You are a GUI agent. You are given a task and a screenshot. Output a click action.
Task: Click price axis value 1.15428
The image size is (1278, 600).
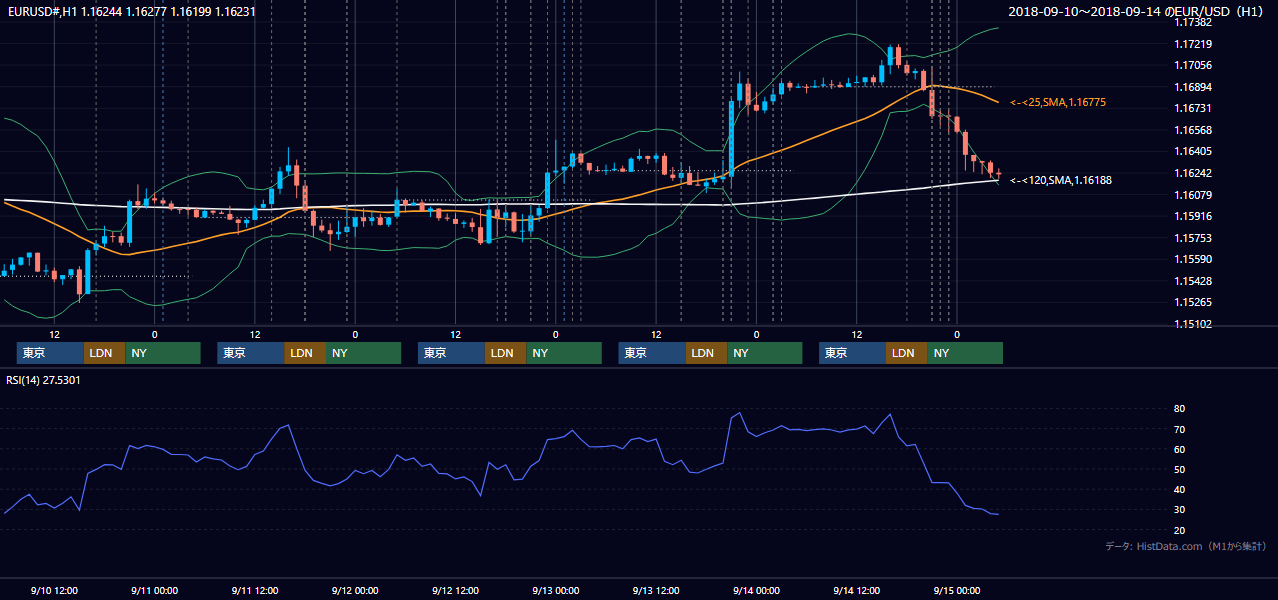(1193, 281)
